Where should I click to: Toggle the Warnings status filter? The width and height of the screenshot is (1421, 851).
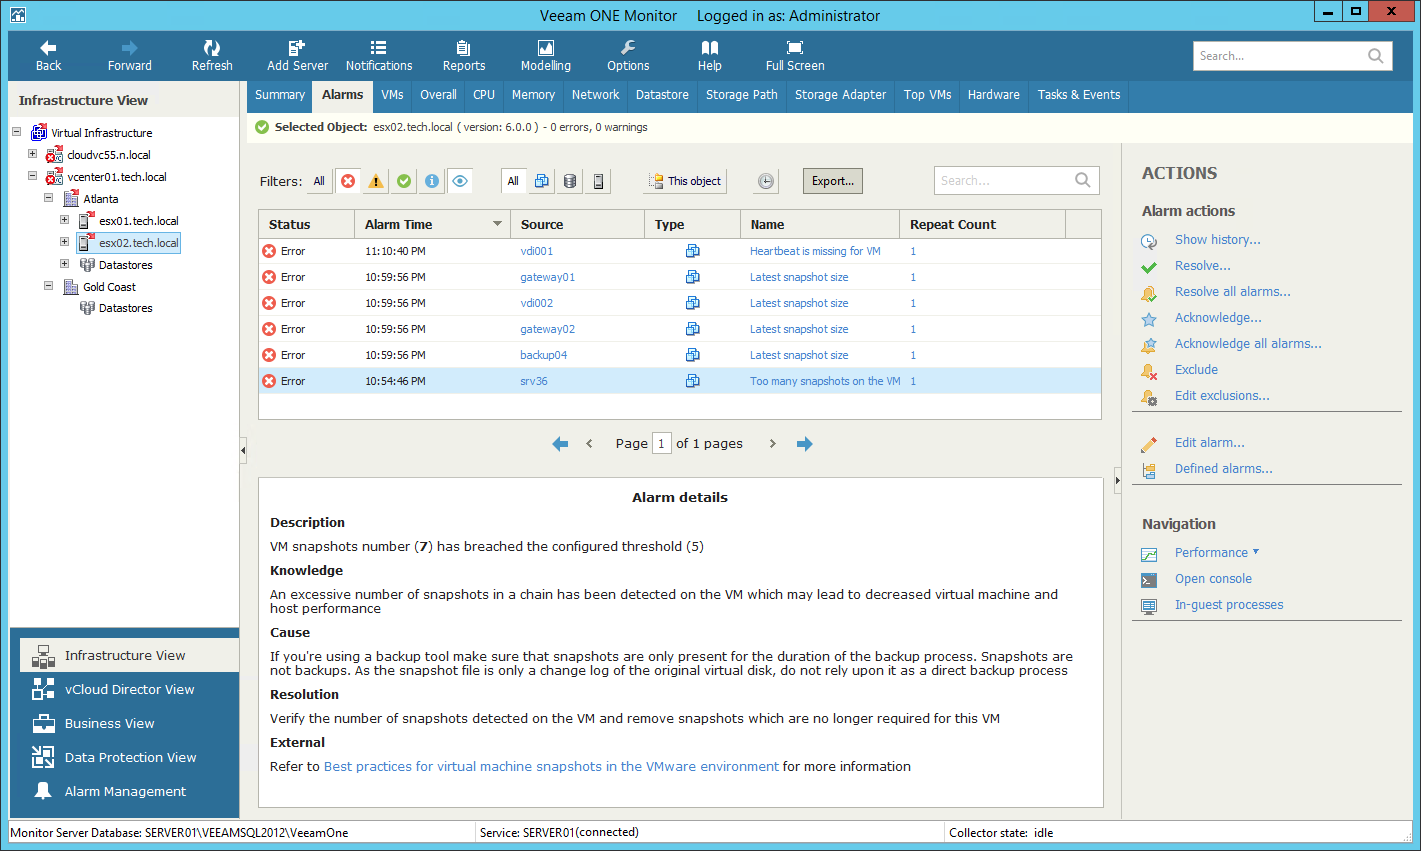[x=376, y=181]
